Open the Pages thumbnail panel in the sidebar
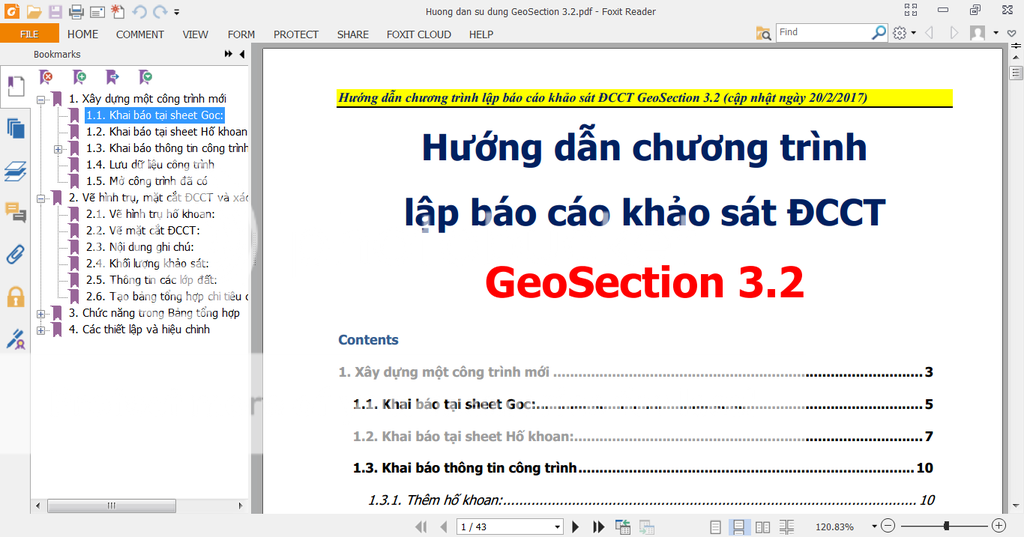Image resolution: width=1024 pixels, height=537 pixels. [15, 128]
